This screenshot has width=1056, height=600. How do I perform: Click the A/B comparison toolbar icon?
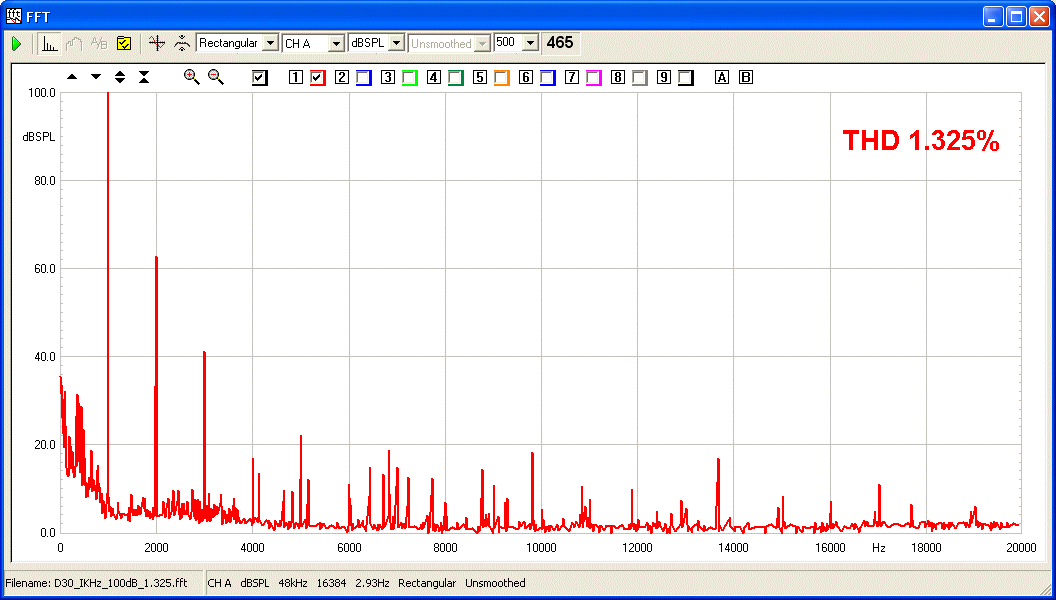(99, 44)
